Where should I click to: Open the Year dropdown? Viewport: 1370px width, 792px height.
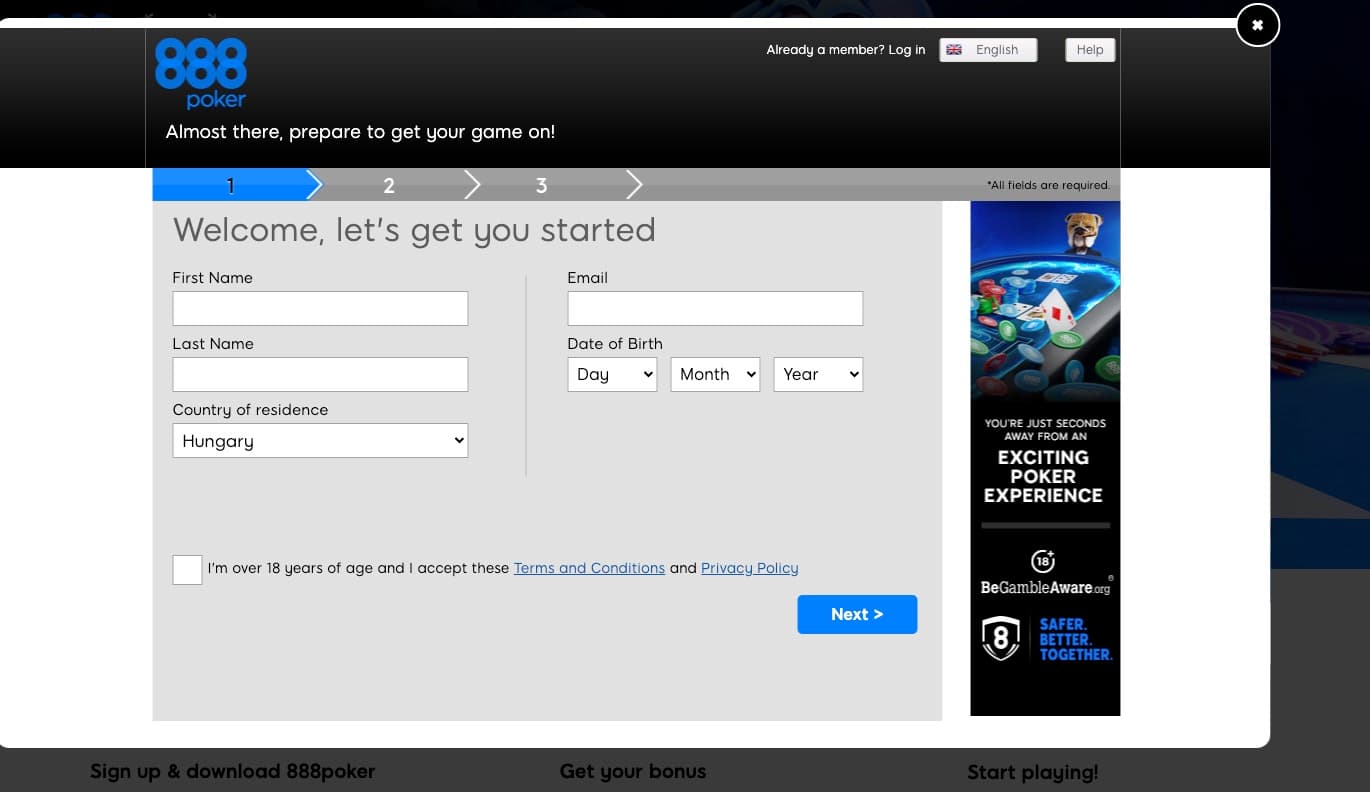(x=818, y=374)
